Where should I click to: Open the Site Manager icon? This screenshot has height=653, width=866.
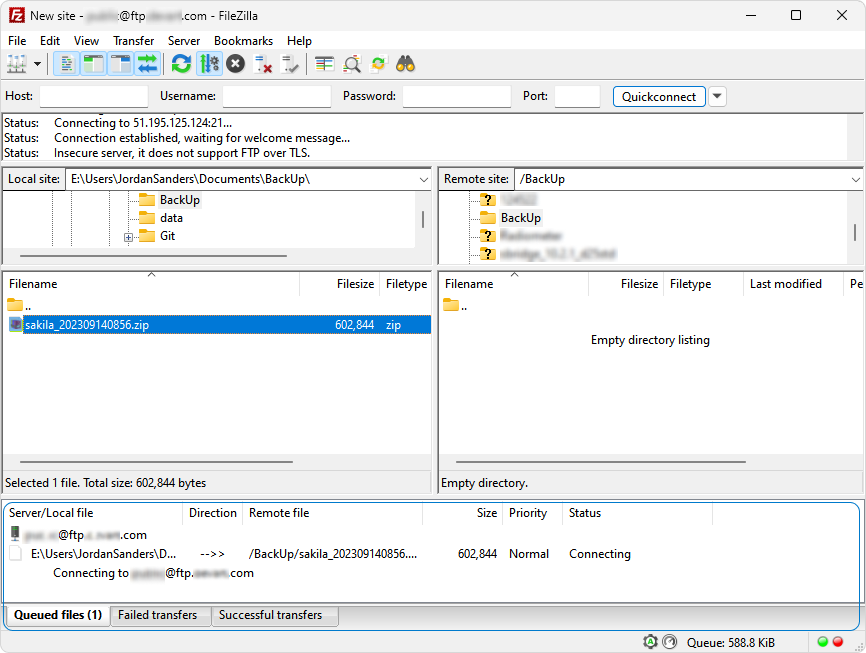pyautogui.click(x=17, y=65)
